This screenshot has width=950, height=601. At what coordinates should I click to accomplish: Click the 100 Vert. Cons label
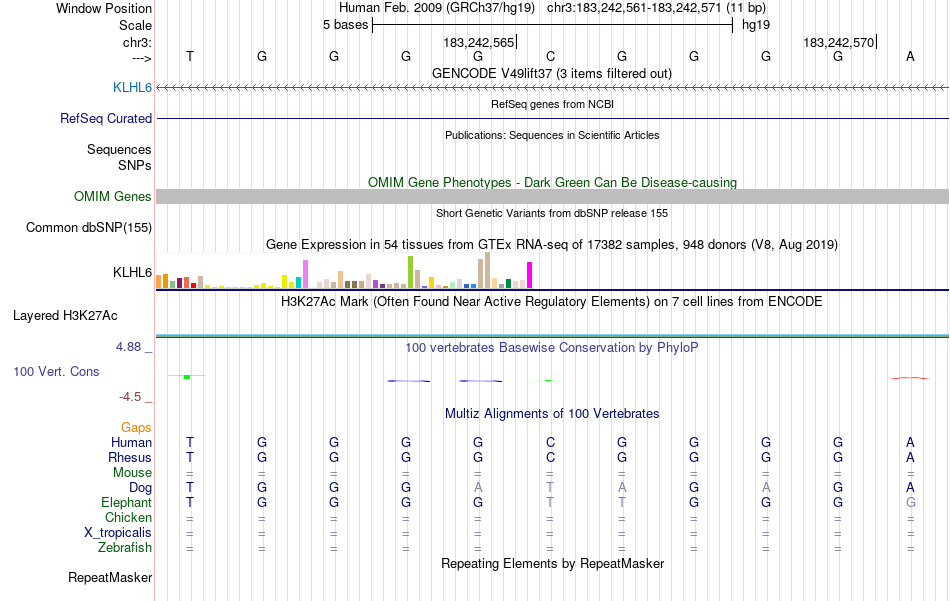(x=56, y=371)
